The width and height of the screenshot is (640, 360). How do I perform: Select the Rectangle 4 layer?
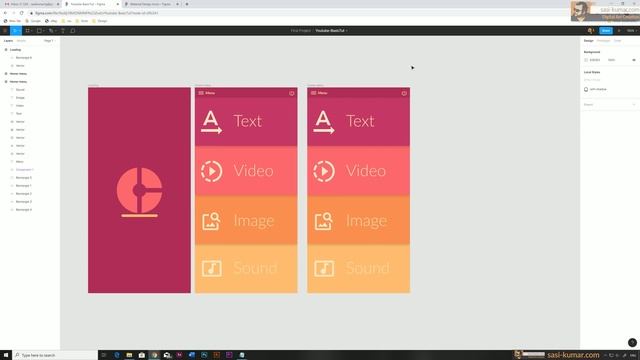click(24, 210)
